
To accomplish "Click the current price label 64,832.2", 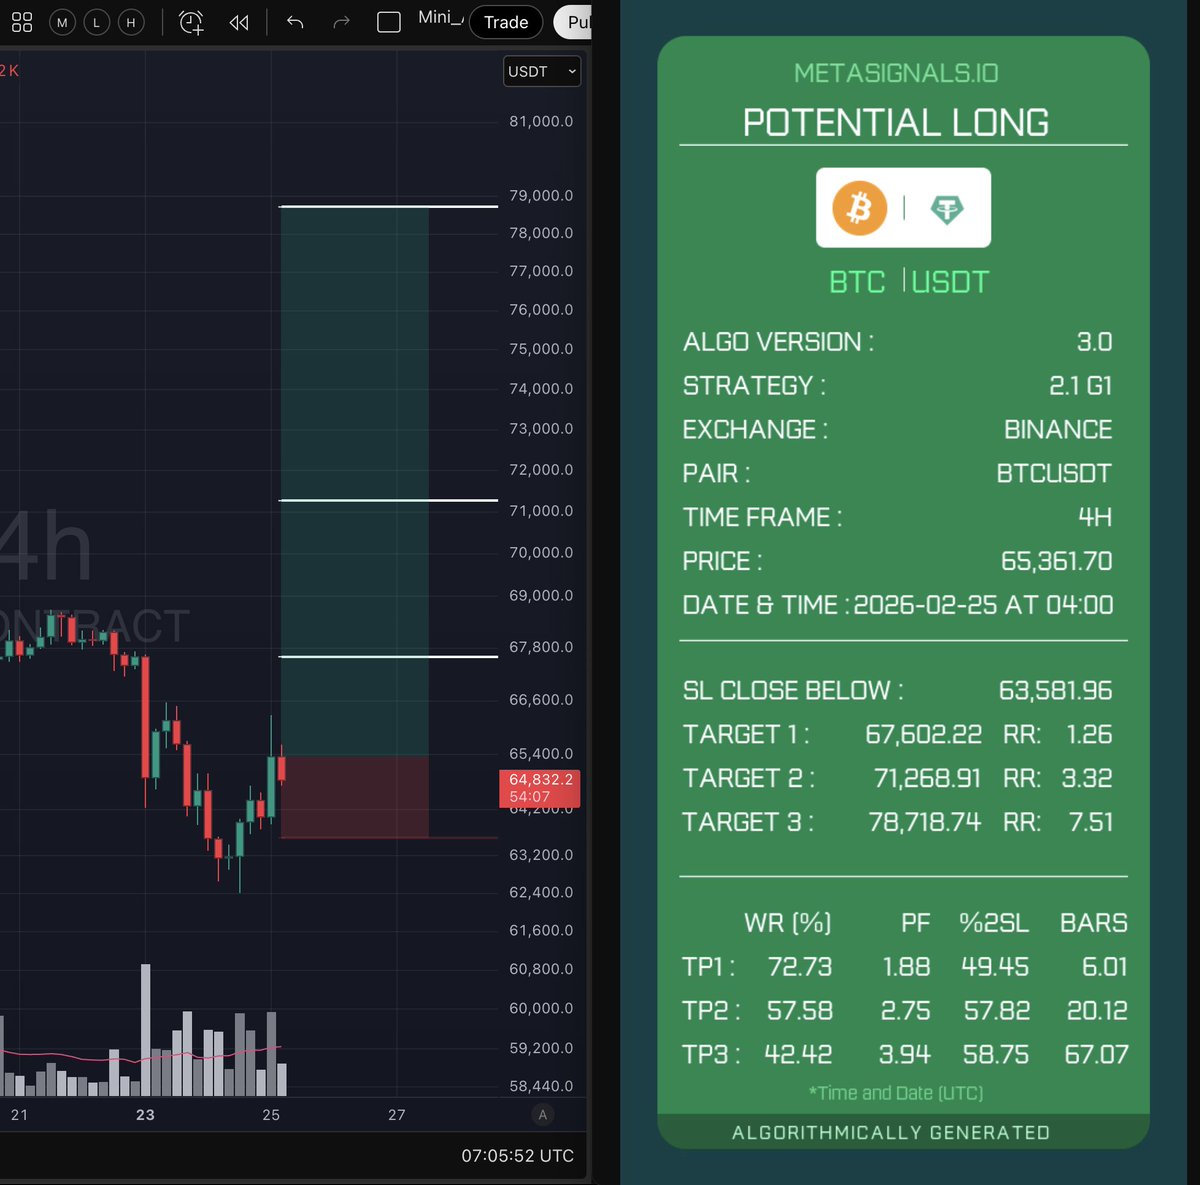I will [x=540, y=788].
